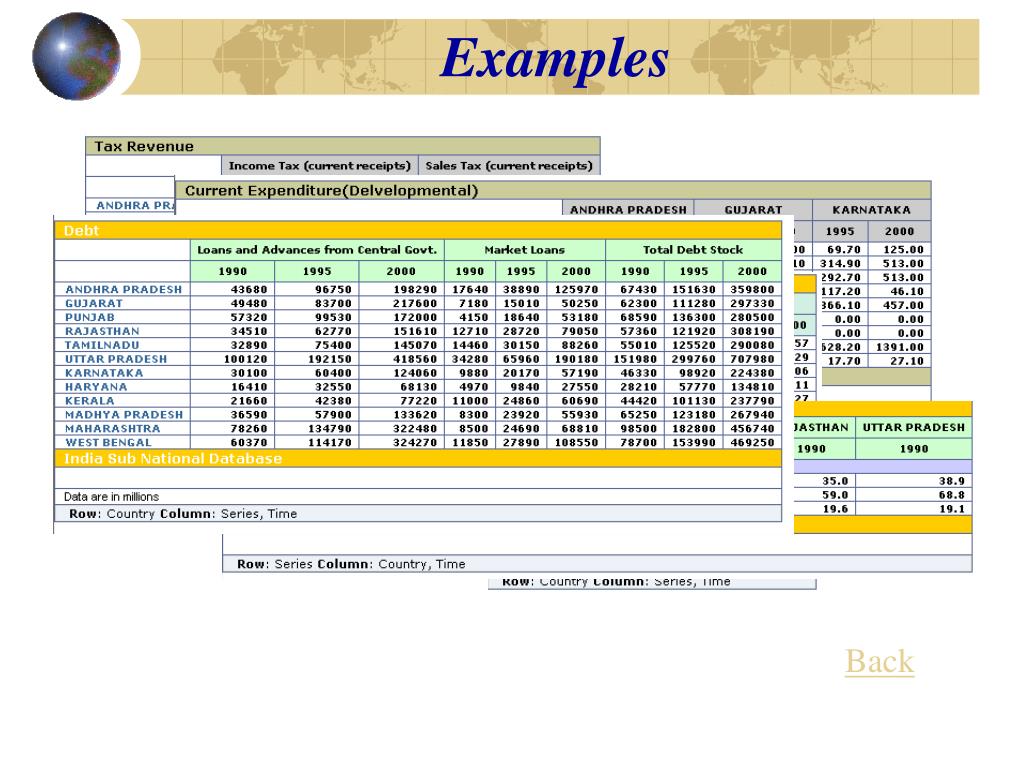Click UTTAR PRADESH header in right-hand table

click(x=914, y=427)
